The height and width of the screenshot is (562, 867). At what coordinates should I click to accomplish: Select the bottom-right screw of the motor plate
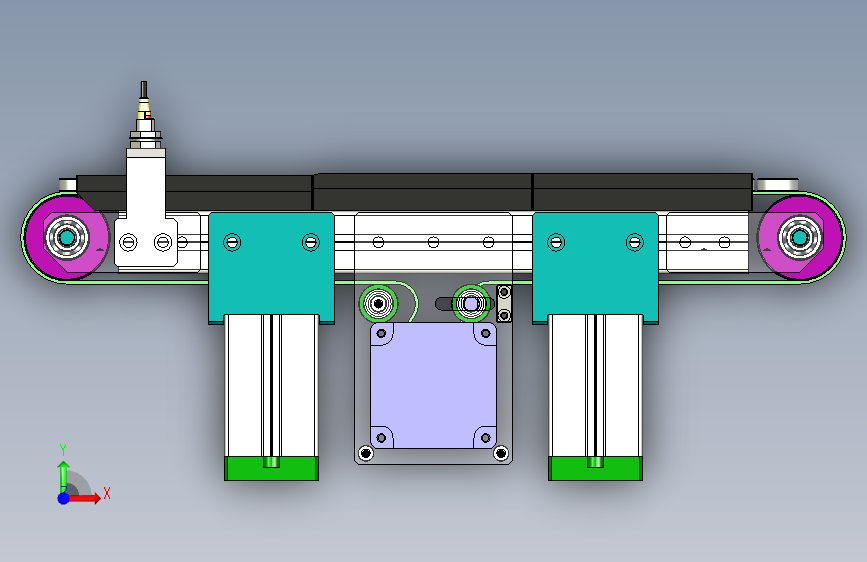click(x=500, y=454)
